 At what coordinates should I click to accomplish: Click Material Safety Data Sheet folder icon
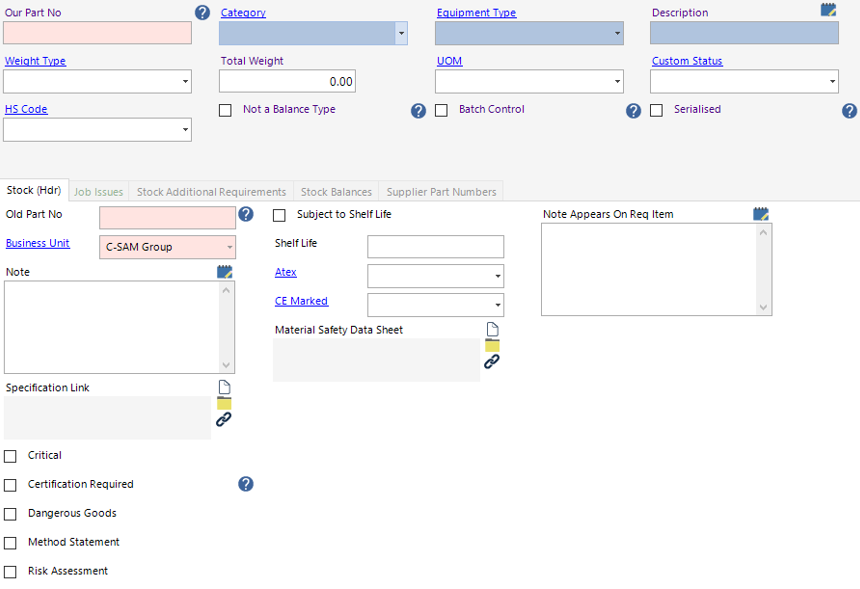pyautogui.click(x=492, y=345)
